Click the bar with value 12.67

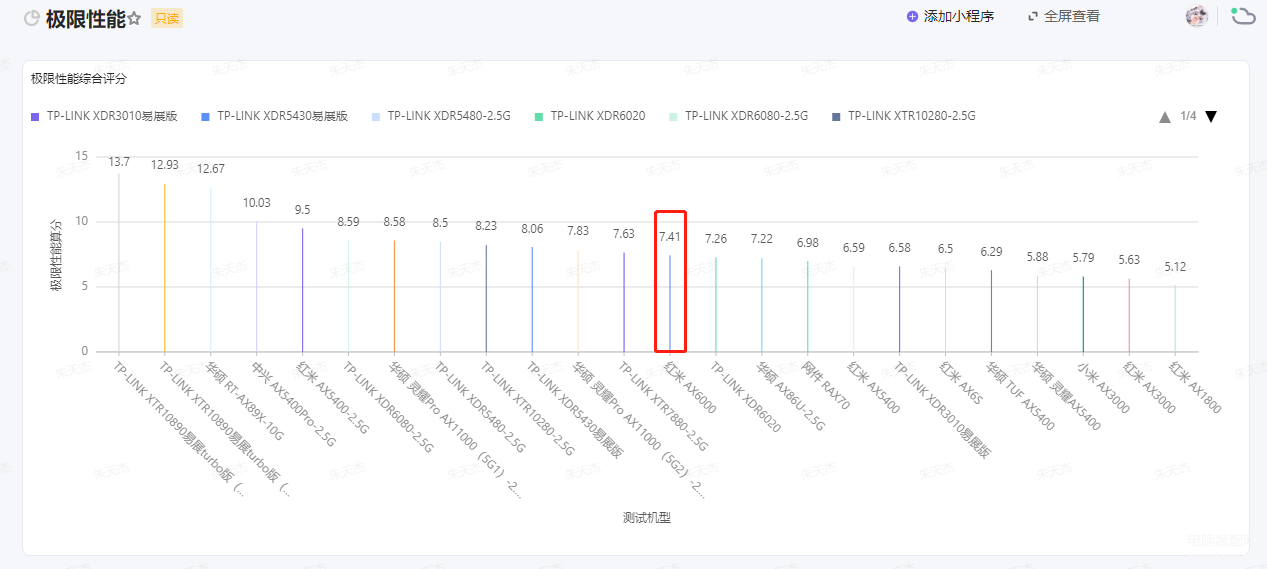211,269
